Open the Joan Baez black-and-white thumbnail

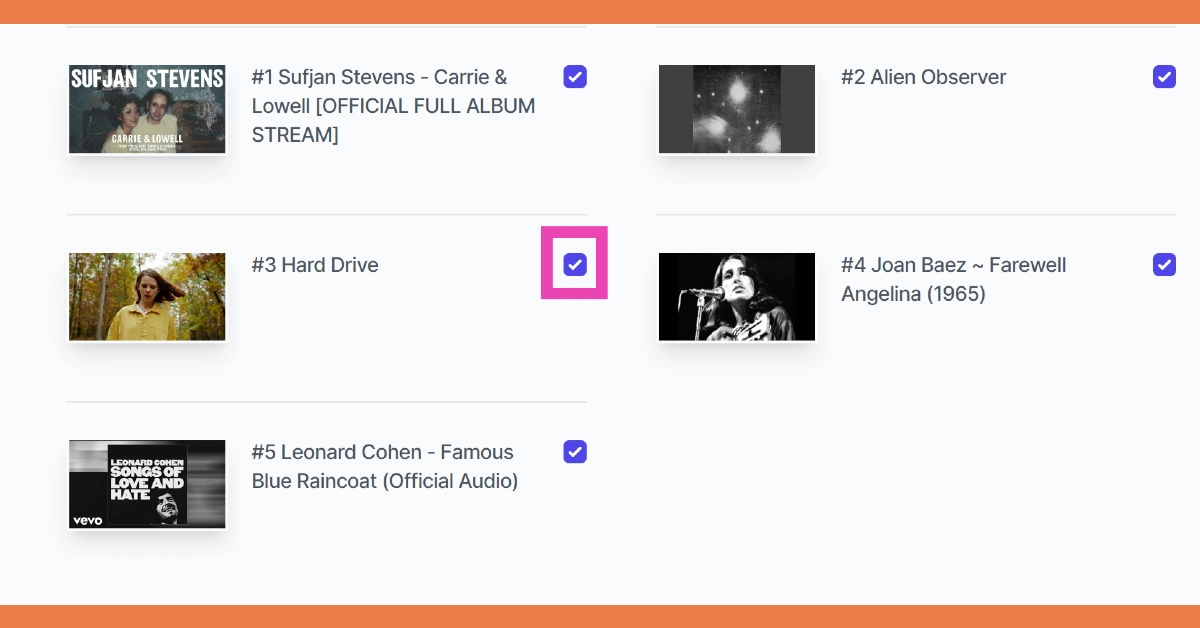(736, 296)
